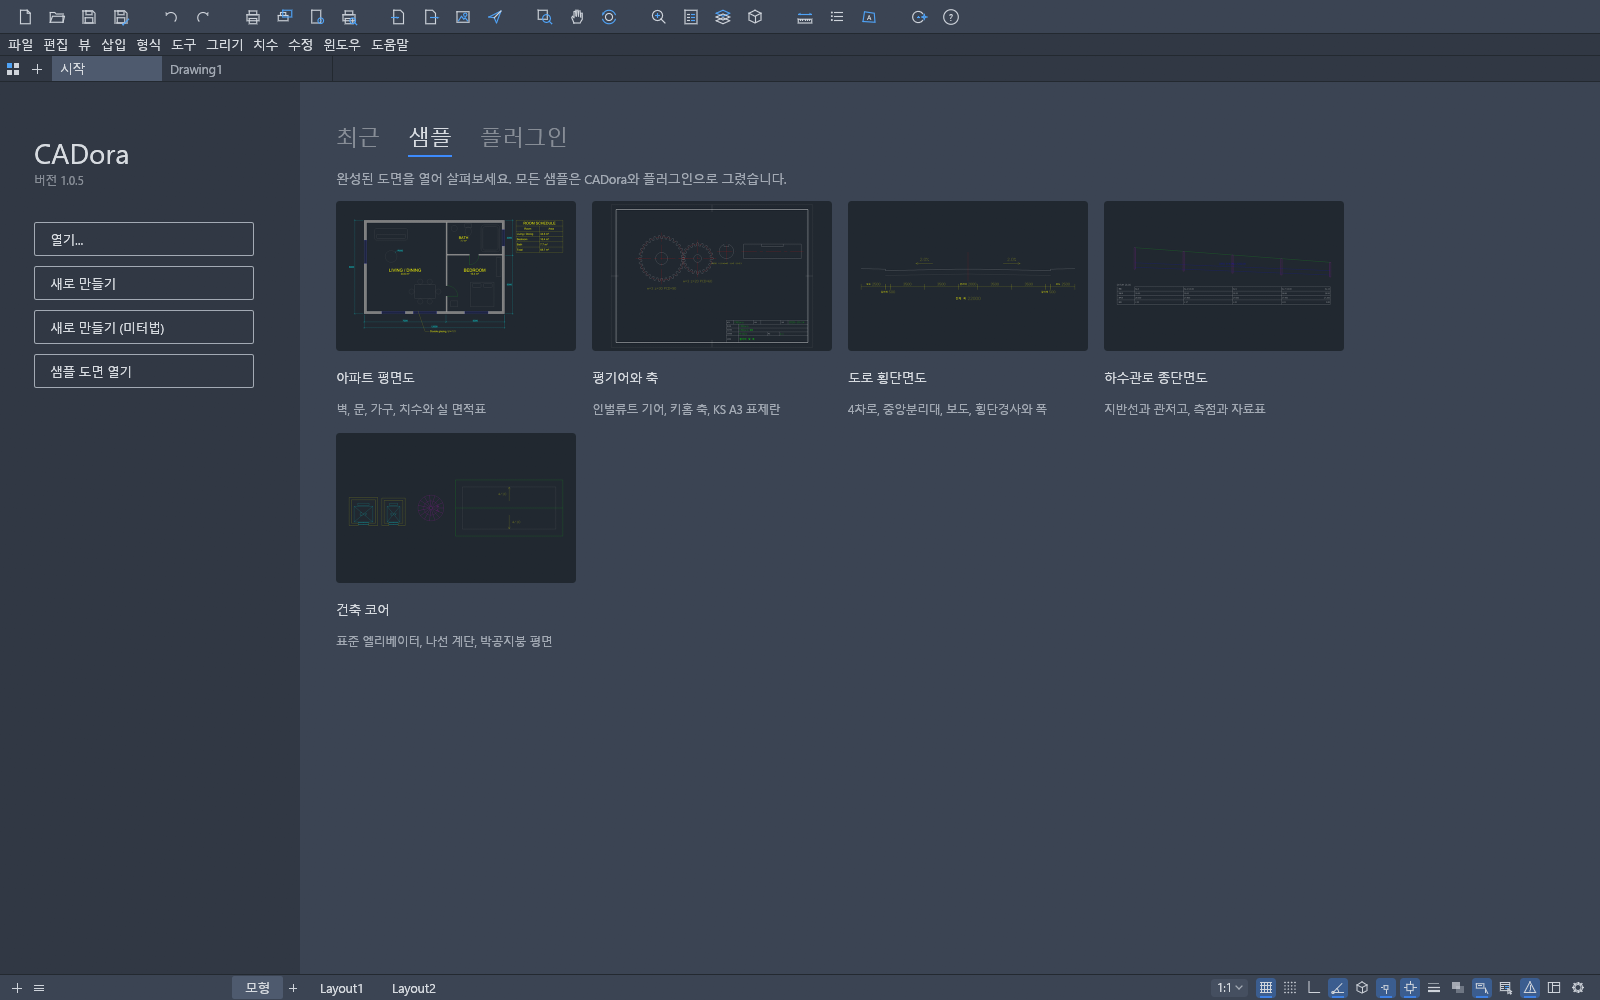Switch to the Layout1 tab

point(341,988)
